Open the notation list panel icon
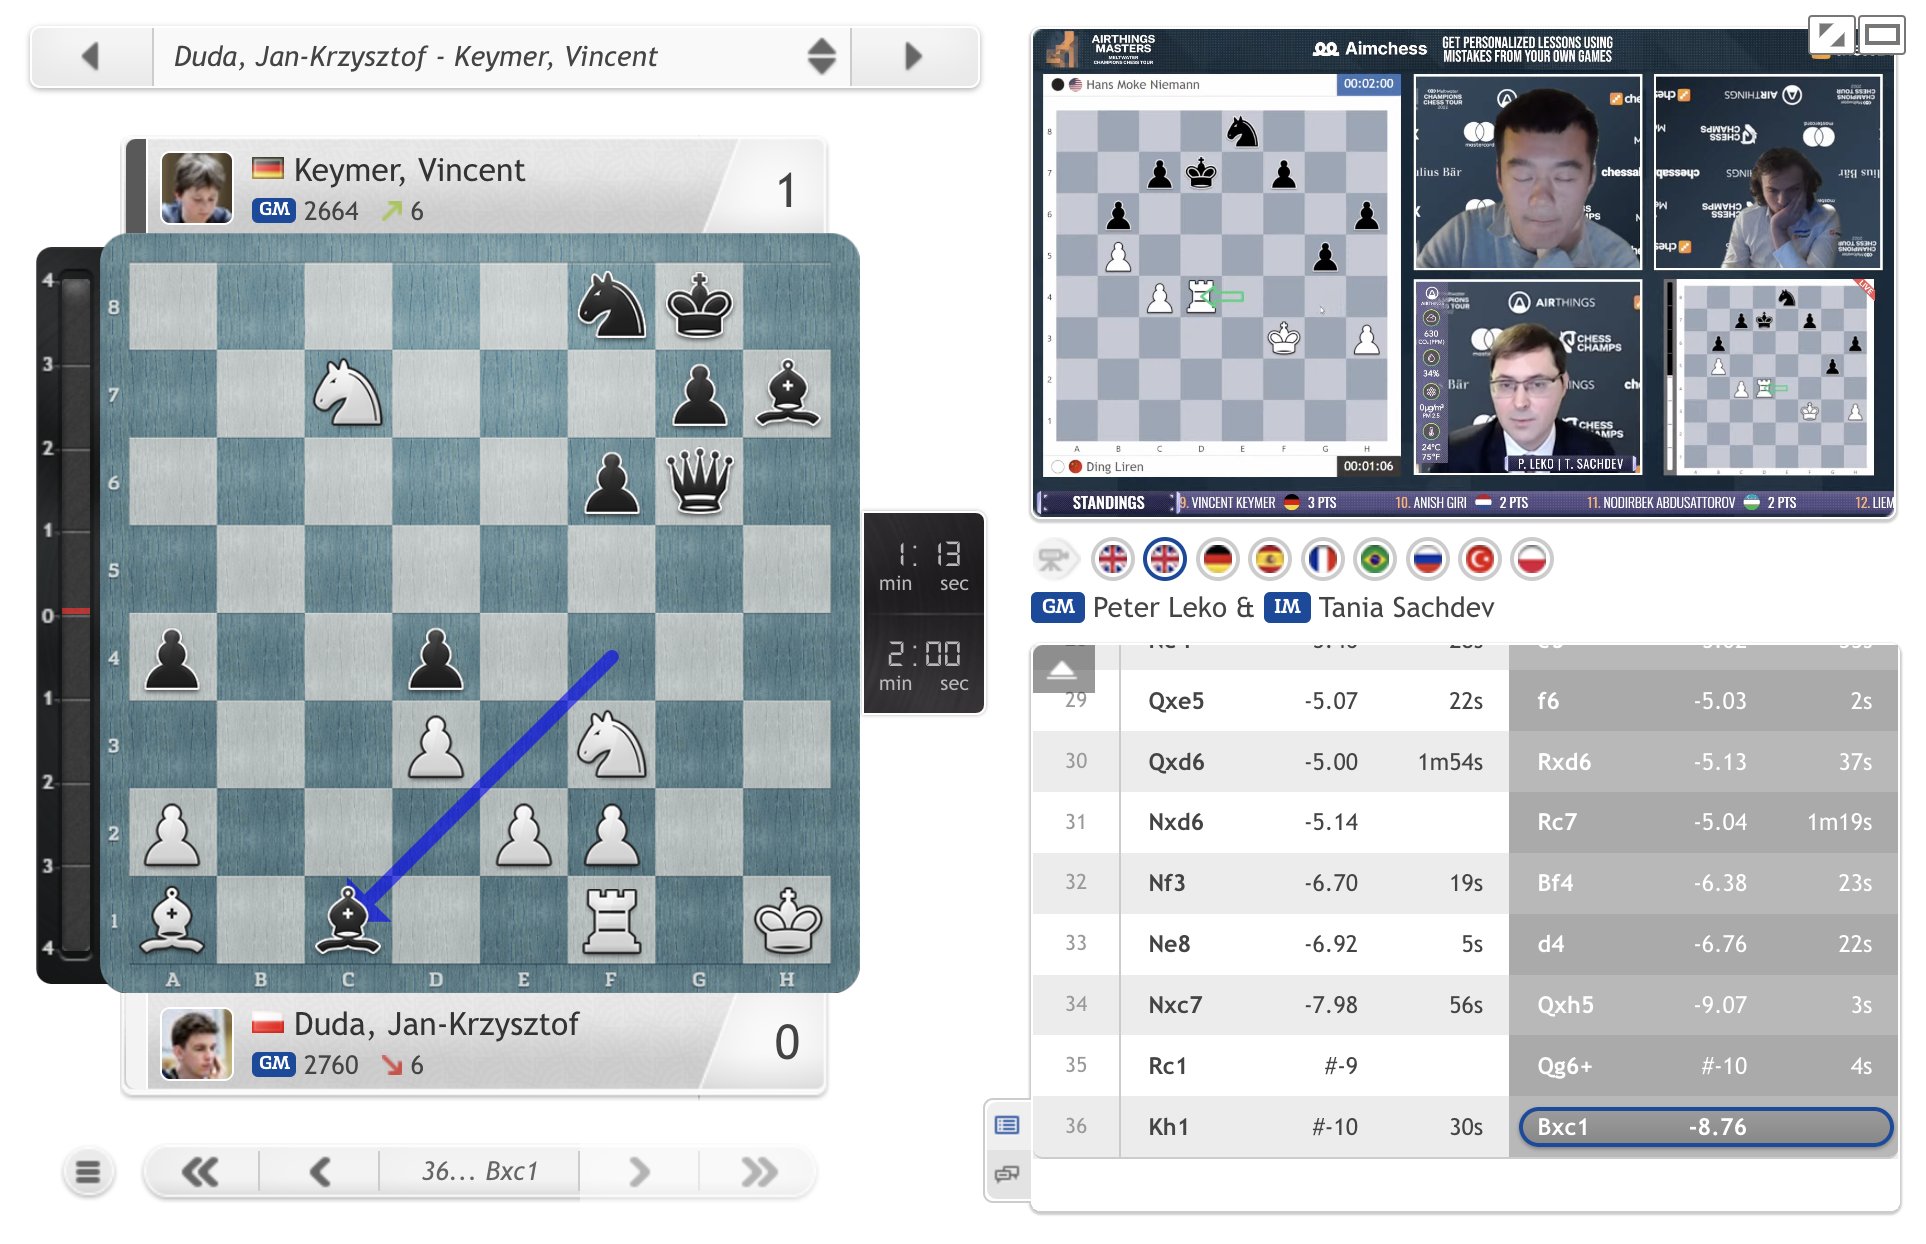Screen dimensions: 1926x1244 (1007, 1126)
